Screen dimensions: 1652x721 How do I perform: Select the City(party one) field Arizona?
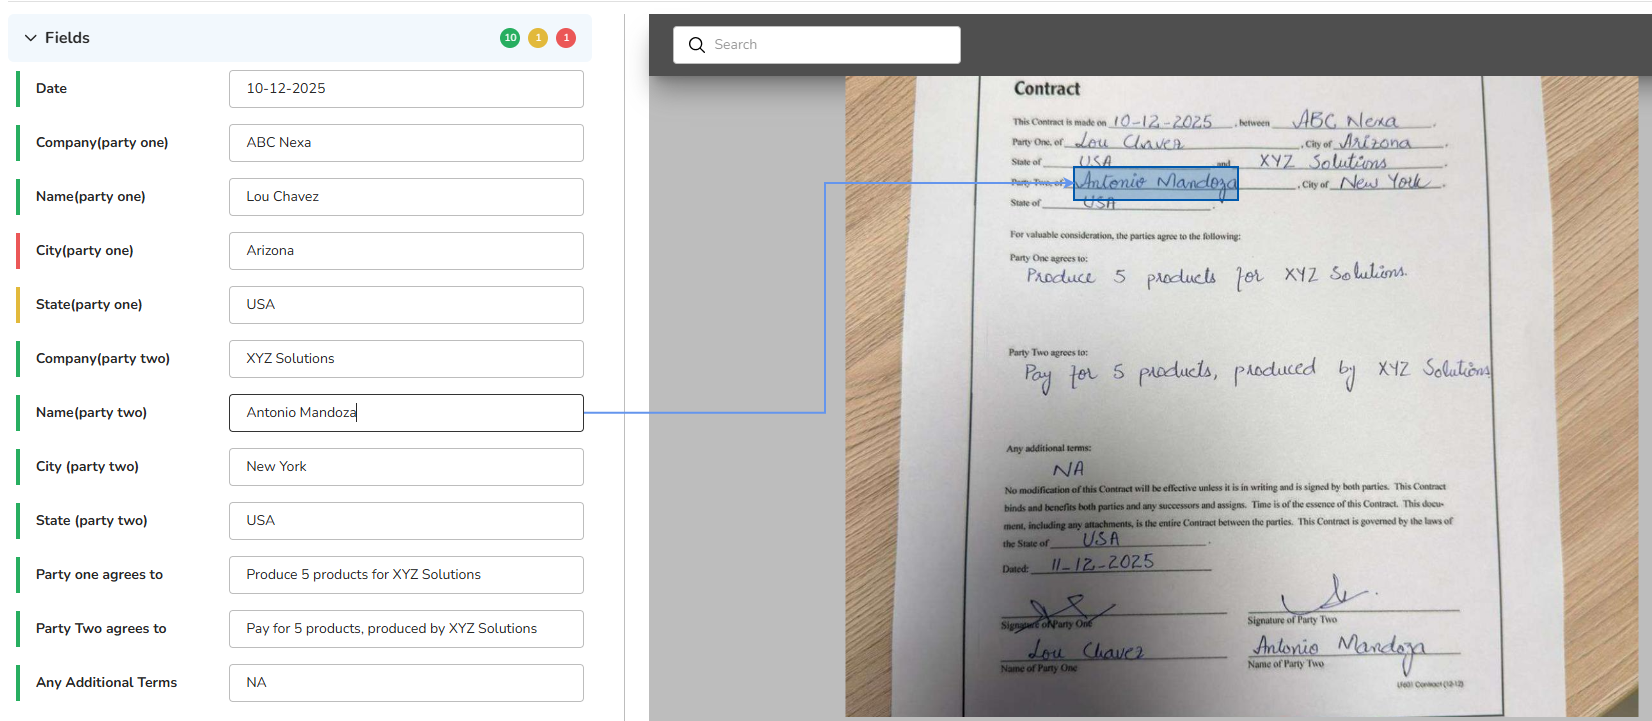pyautogui.click(x=406, y=251)
